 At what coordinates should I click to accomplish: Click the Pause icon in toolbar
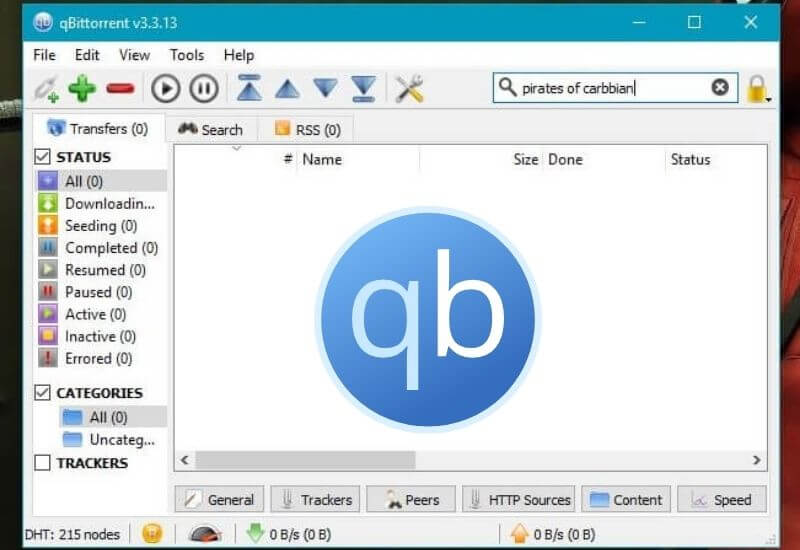pyautogui.click(x=203, y=89)
